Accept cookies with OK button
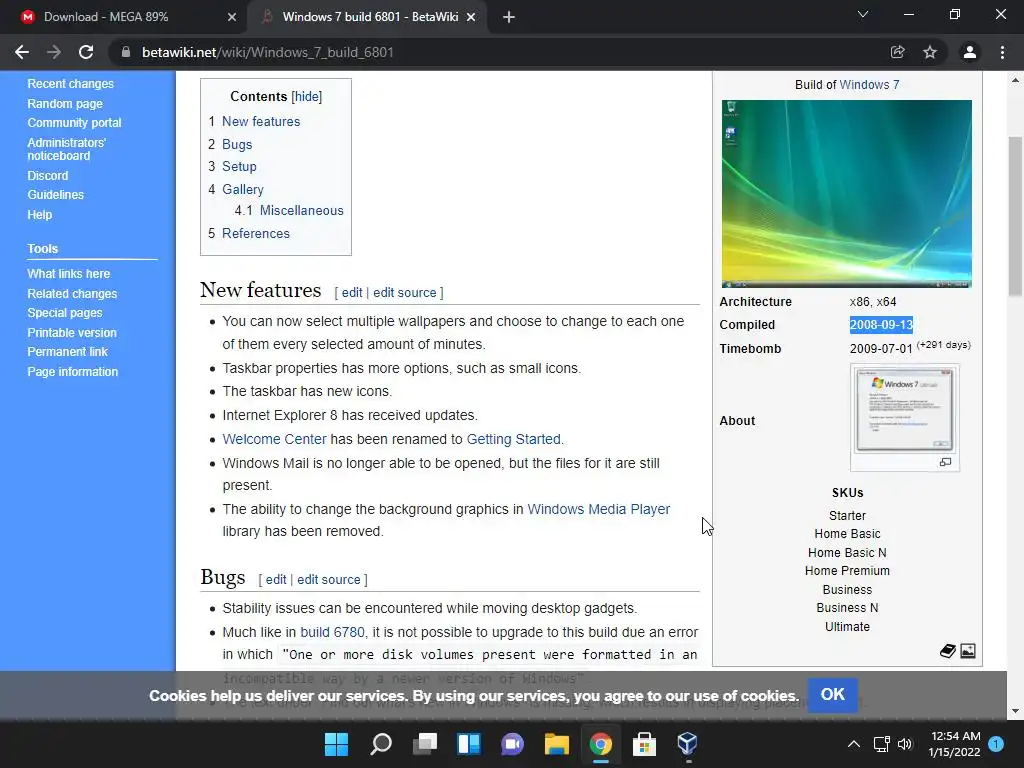The height and width of the screenshot is (768, 1024). (x=832, y=694)
